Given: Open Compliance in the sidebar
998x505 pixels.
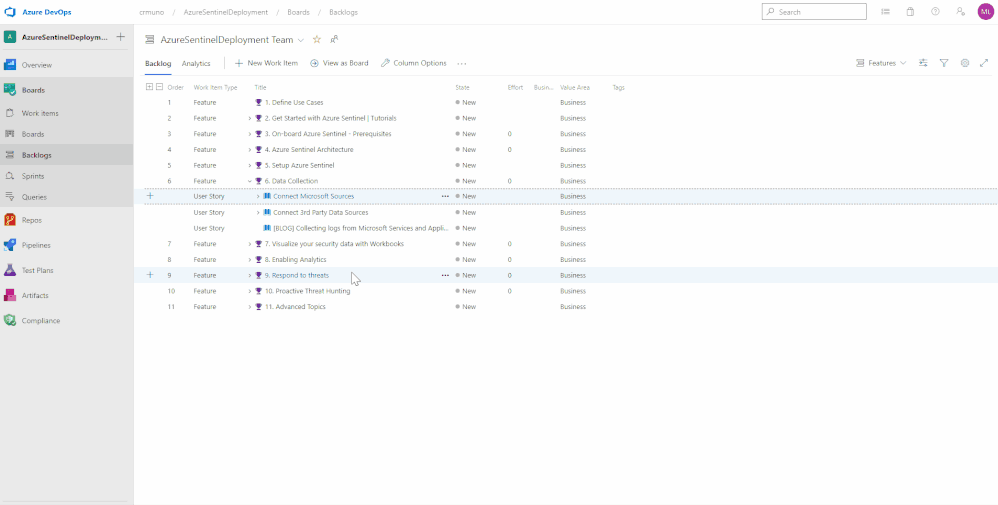Looking at the screenshot, I should (x=41, y=321).
